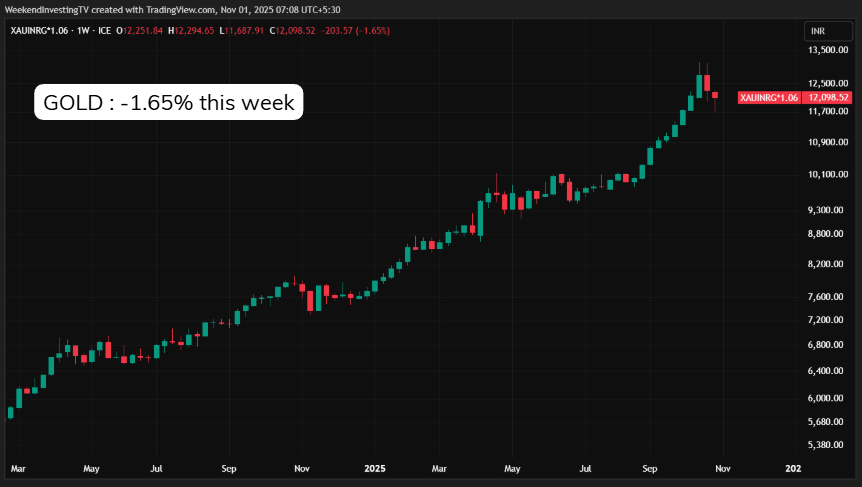Click the 7,600.00 price scale label
Image resolution: width=862 pixels, height=487 pixels.
pyautogui.click(x=827, y=297)
